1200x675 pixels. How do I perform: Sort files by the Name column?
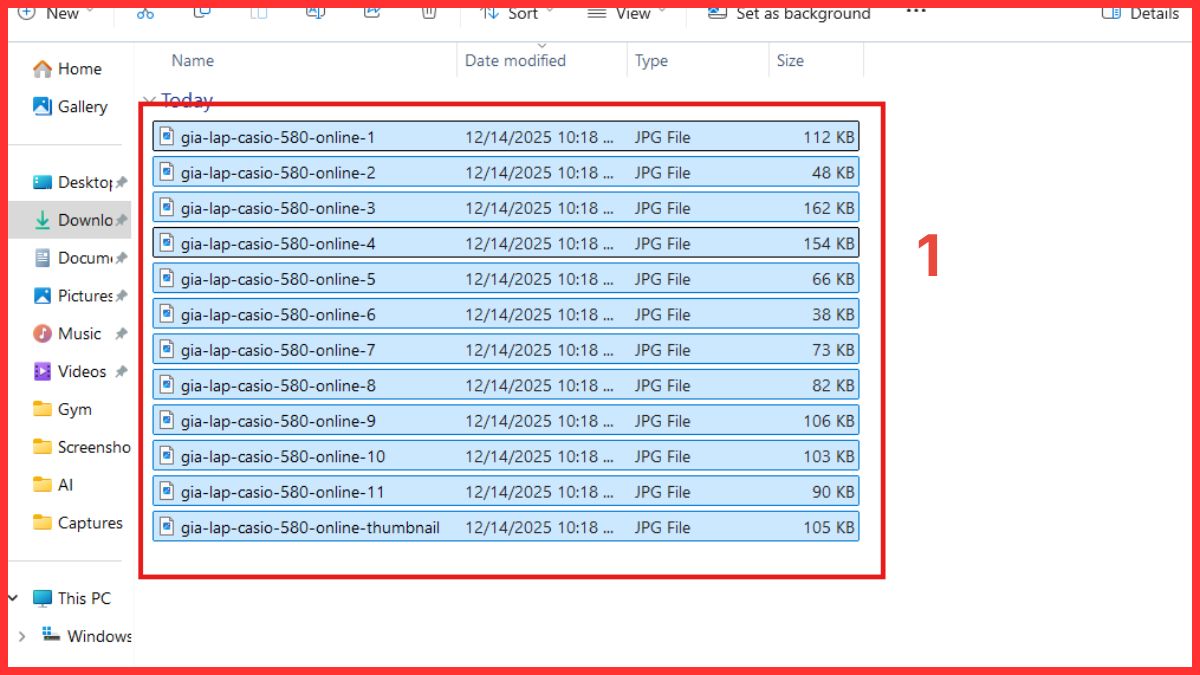click(x=191, y=60)
